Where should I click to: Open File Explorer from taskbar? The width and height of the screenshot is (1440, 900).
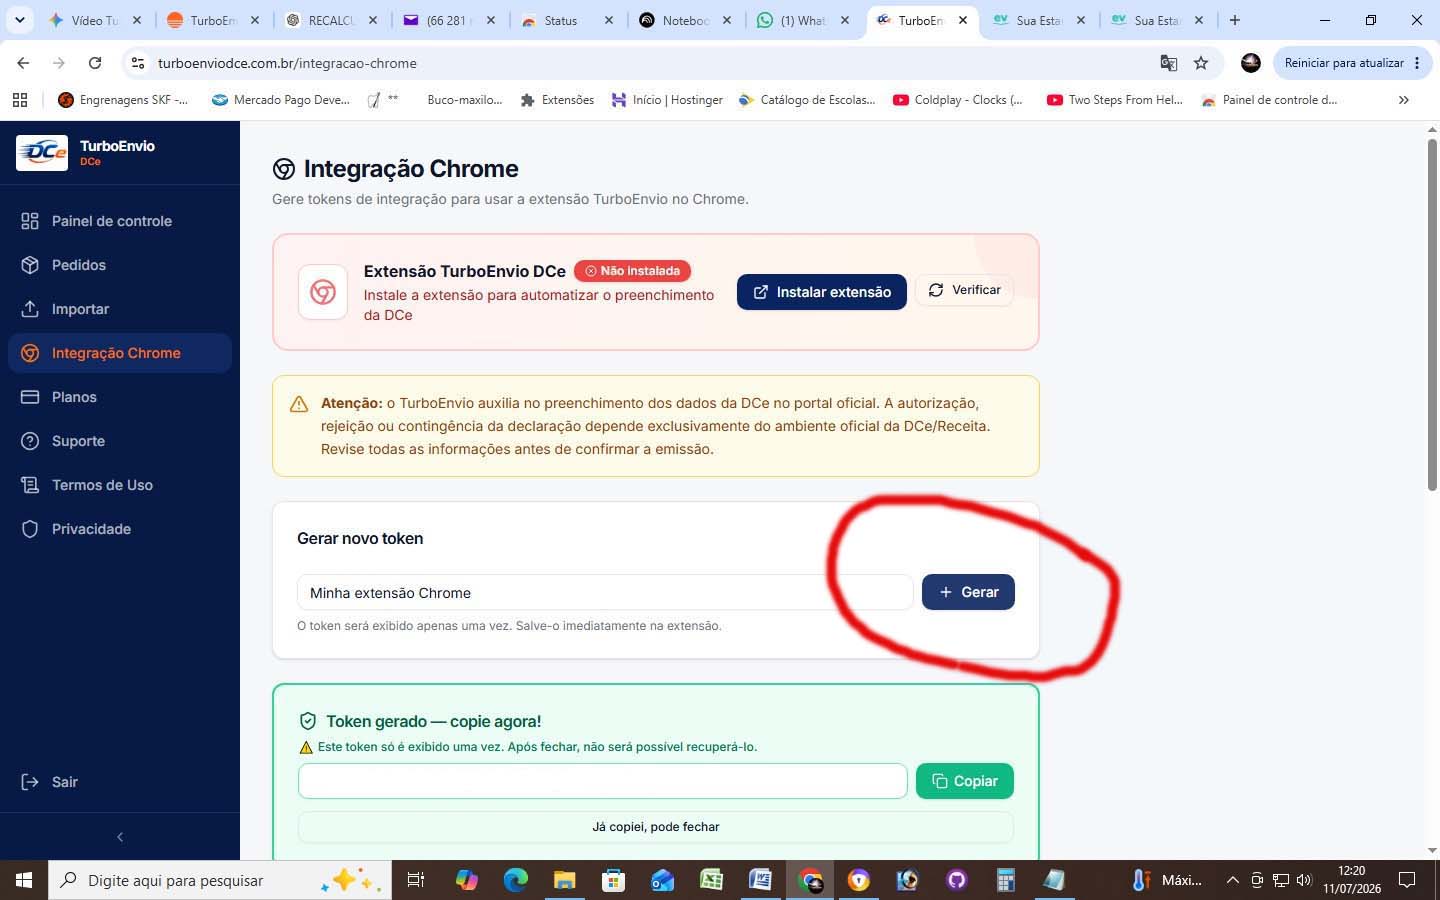click(564, 880)
